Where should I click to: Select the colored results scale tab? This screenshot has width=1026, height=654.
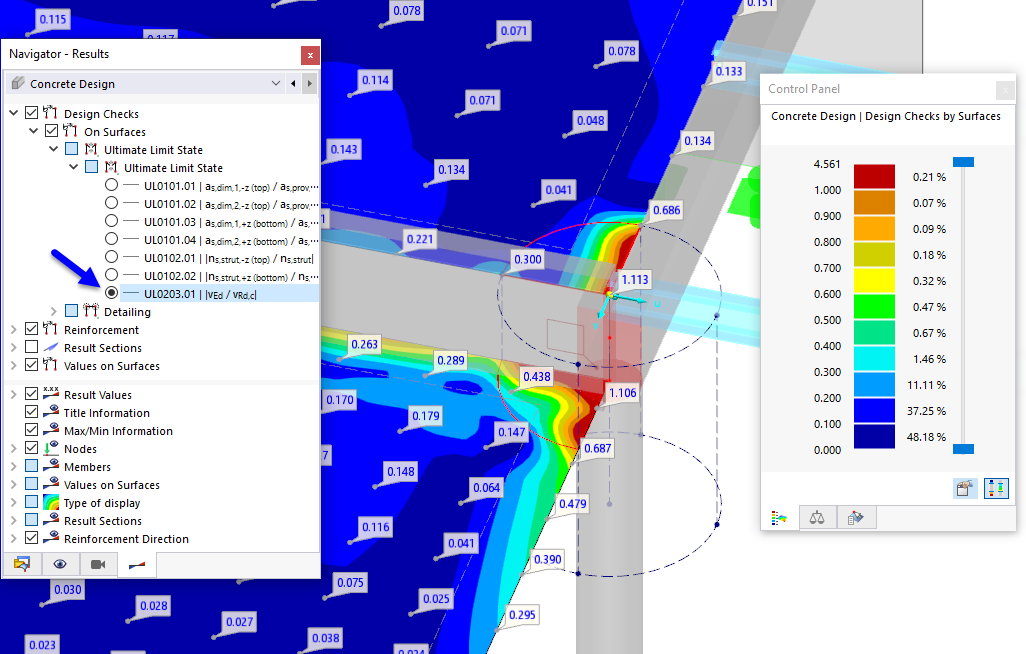(779, 516)
